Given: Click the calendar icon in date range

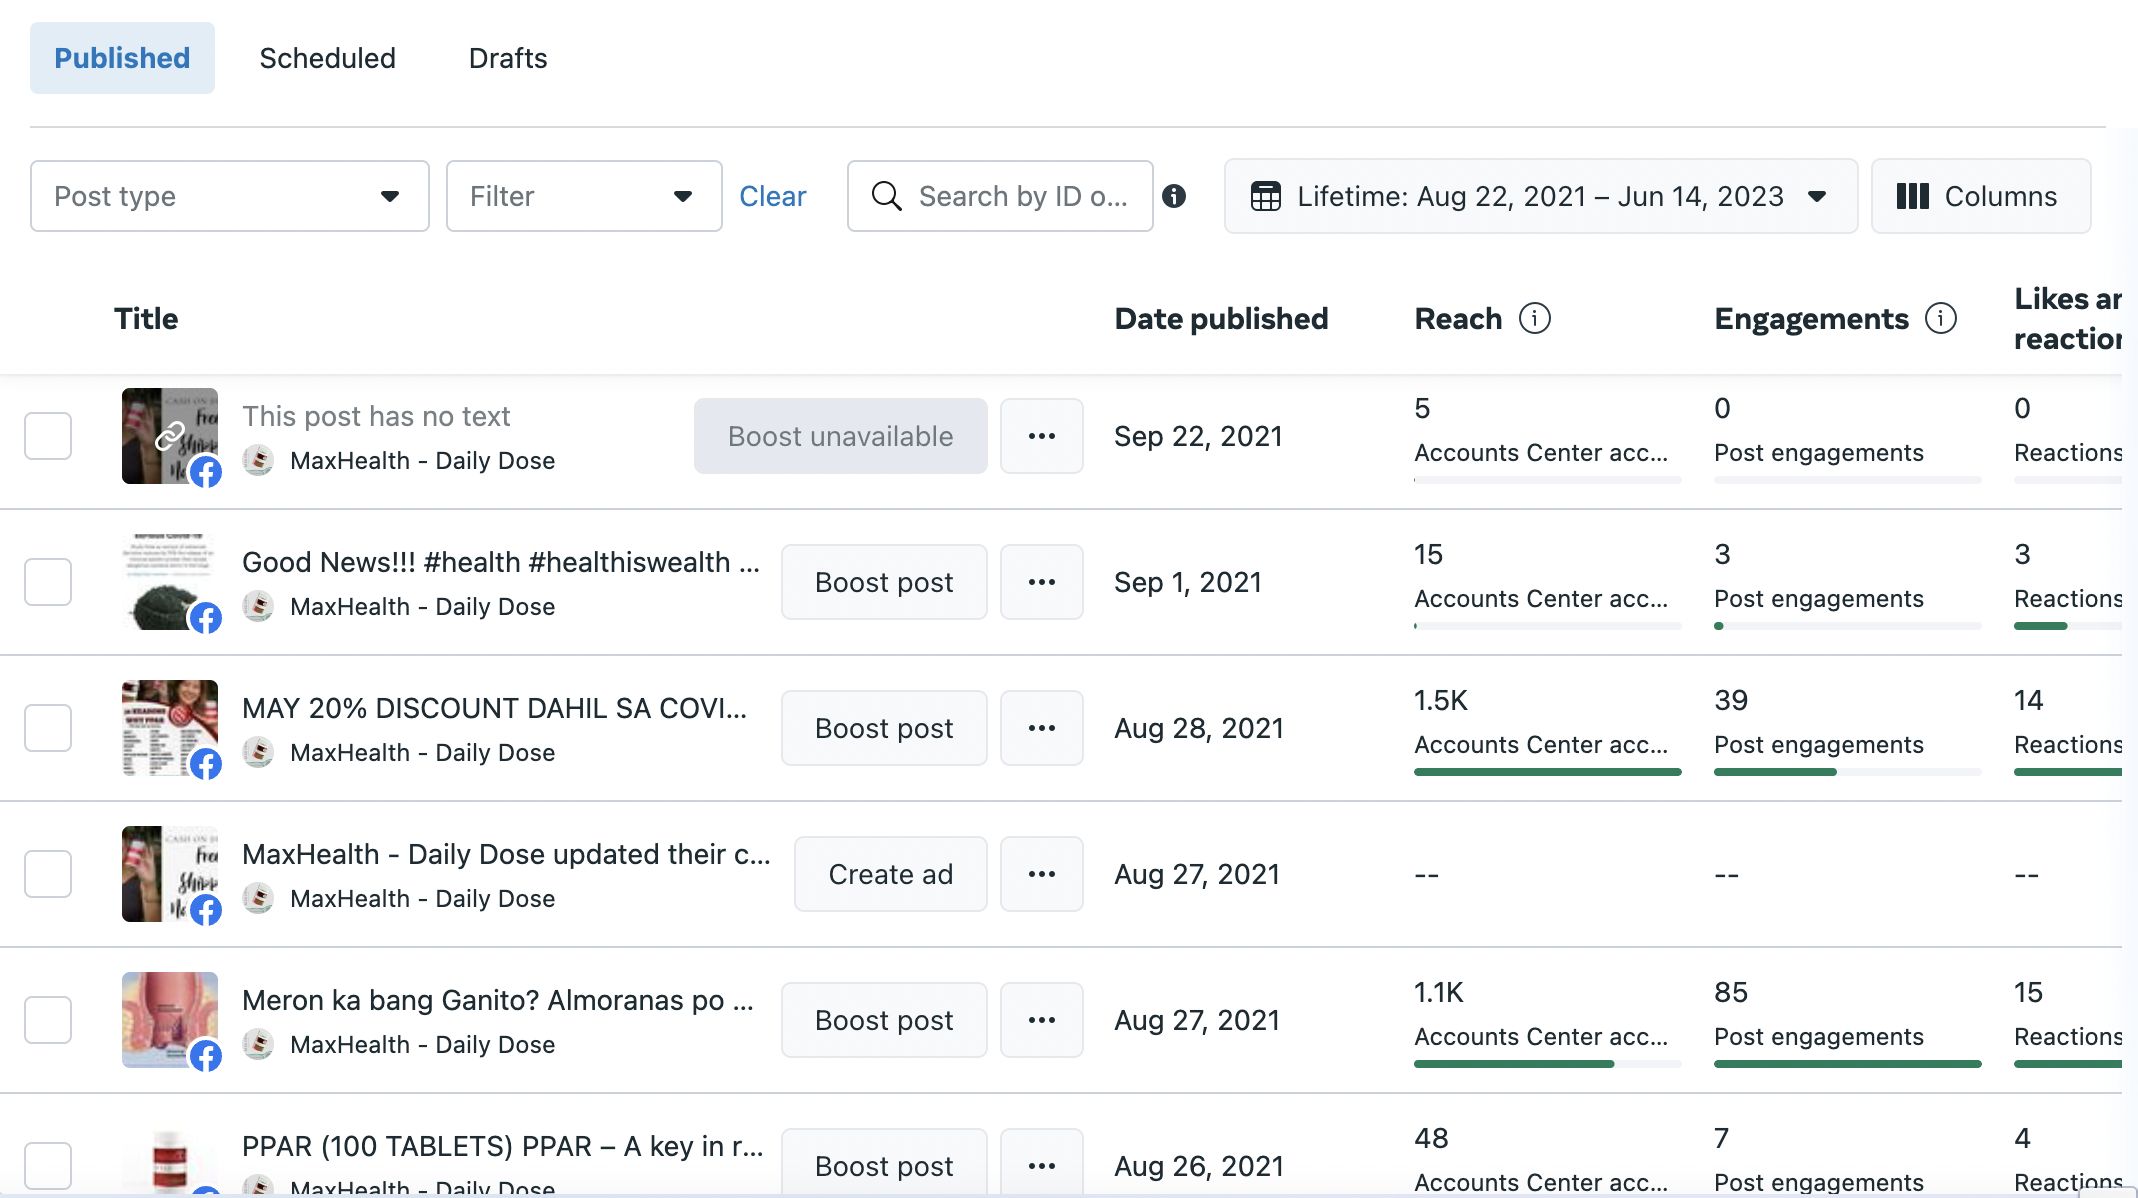Looking at the screenshot, I should point(1266,196).
